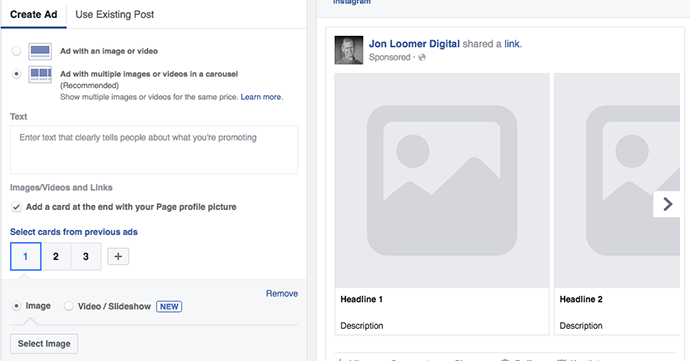
Task: Click the 'Sponsored' label
Action: pyautogui.click(x=389, y=57)
